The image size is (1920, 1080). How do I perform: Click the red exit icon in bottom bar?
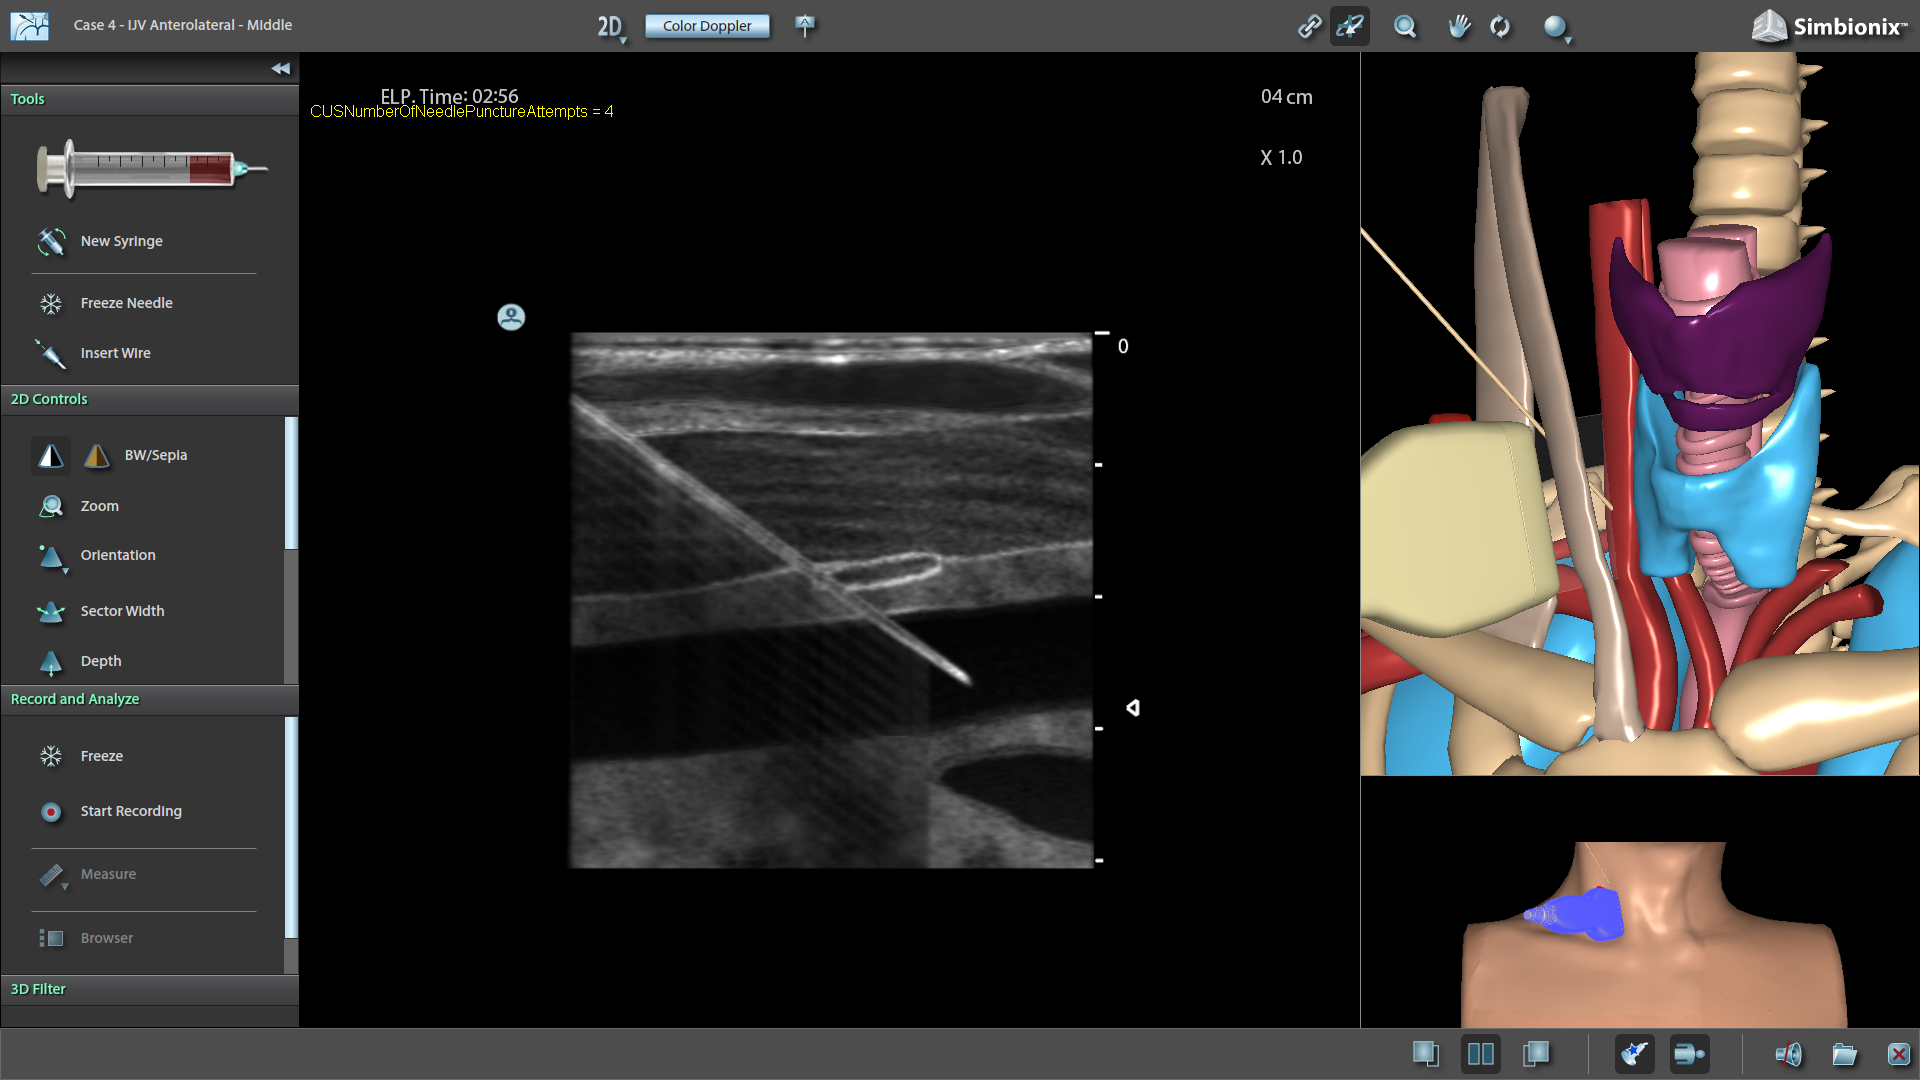click(1898, 1054)
